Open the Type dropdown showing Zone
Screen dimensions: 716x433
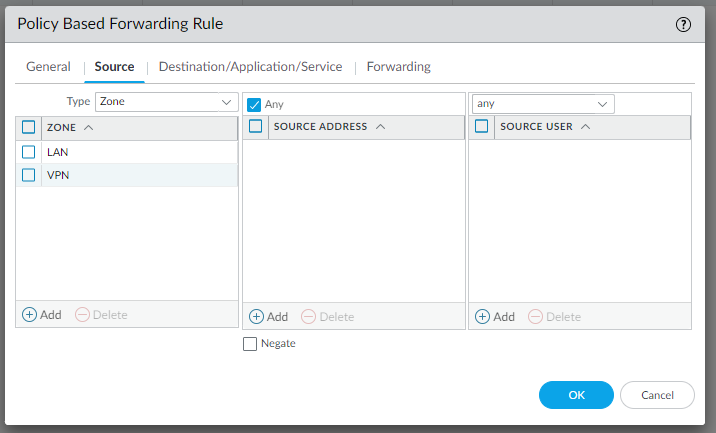click(165, 102)
